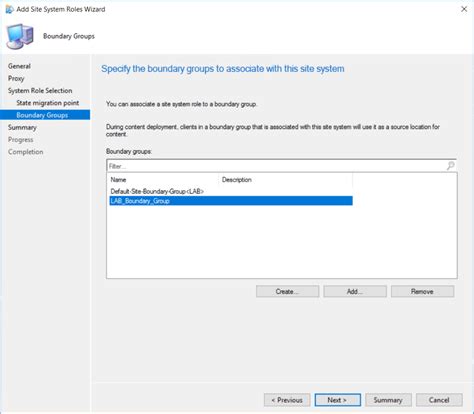Open the General wizard page
Image resolution: width=474 pixels, height=414 pixels.
click(x=19, y=66)
